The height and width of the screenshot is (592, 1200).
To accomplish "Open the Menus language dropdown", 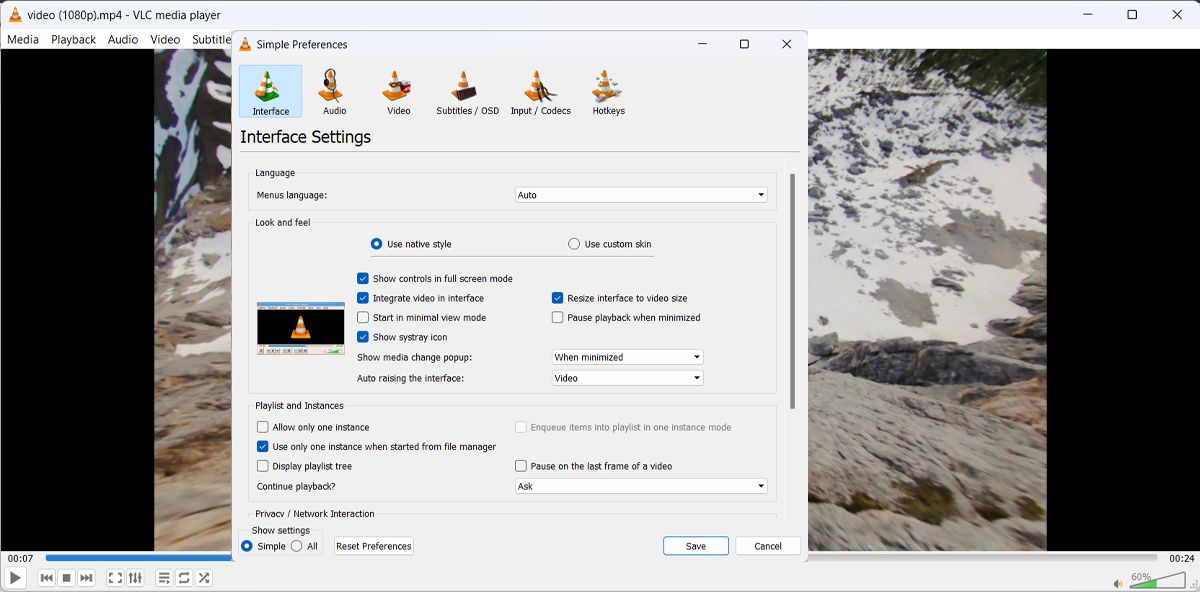I will (x=641, y=193).
